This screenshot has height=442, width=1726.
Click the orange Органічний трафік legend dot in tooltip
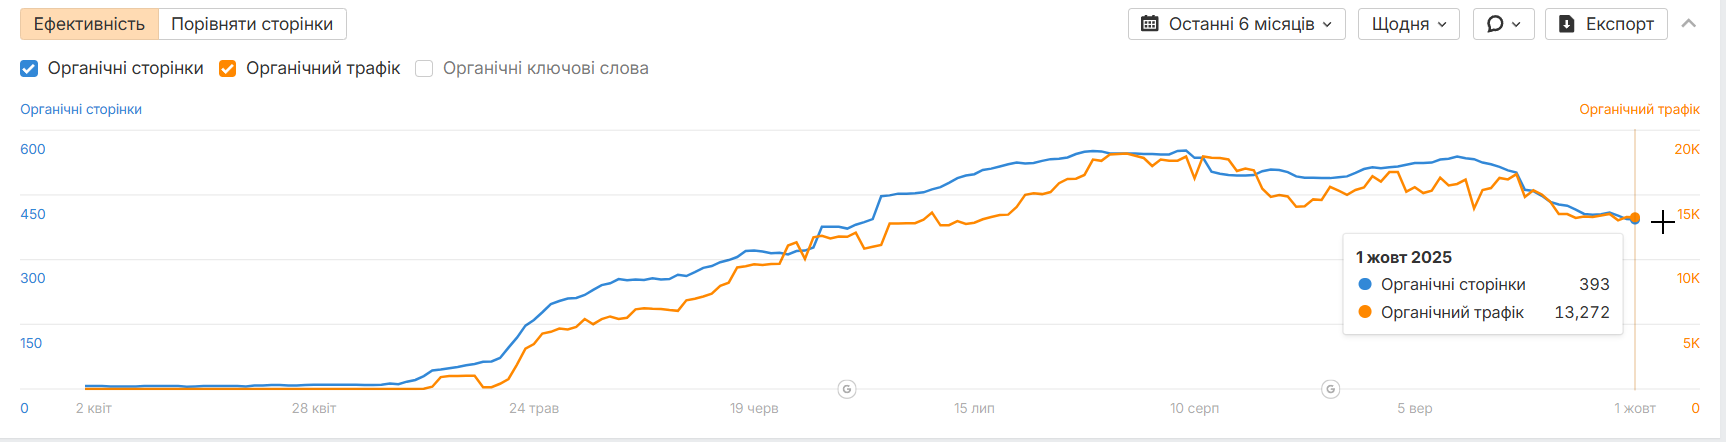pos(1365,312)
